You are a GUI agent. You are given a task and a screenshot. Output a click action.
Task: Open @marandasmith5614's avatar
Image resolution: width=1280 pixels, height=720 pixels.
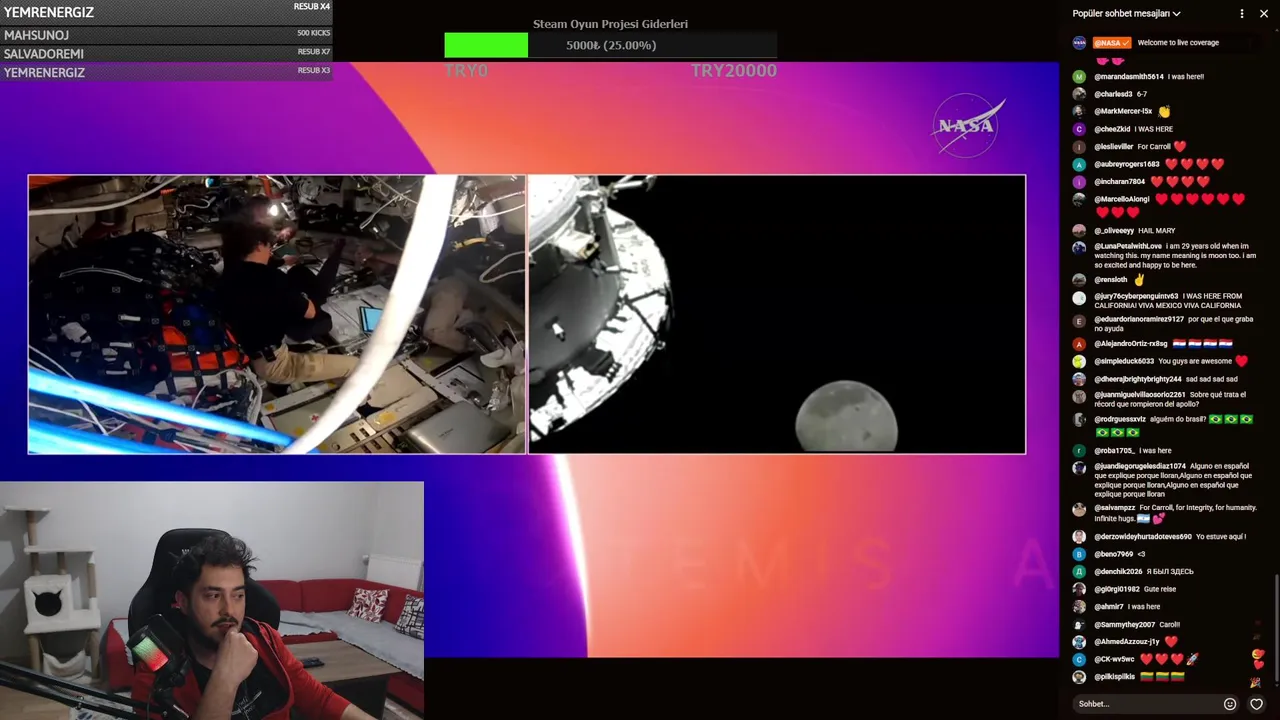[1079, 77]
